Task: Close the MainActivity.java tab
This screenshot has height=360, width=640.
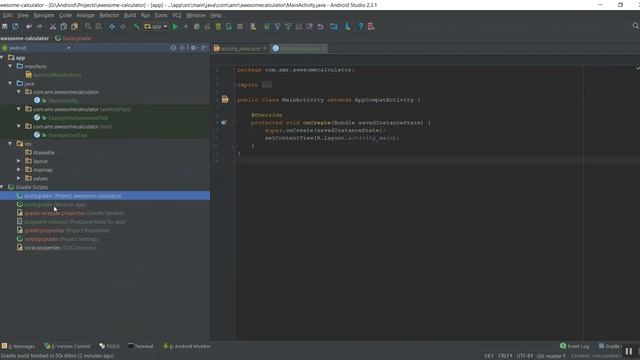Action: (323, 48)
